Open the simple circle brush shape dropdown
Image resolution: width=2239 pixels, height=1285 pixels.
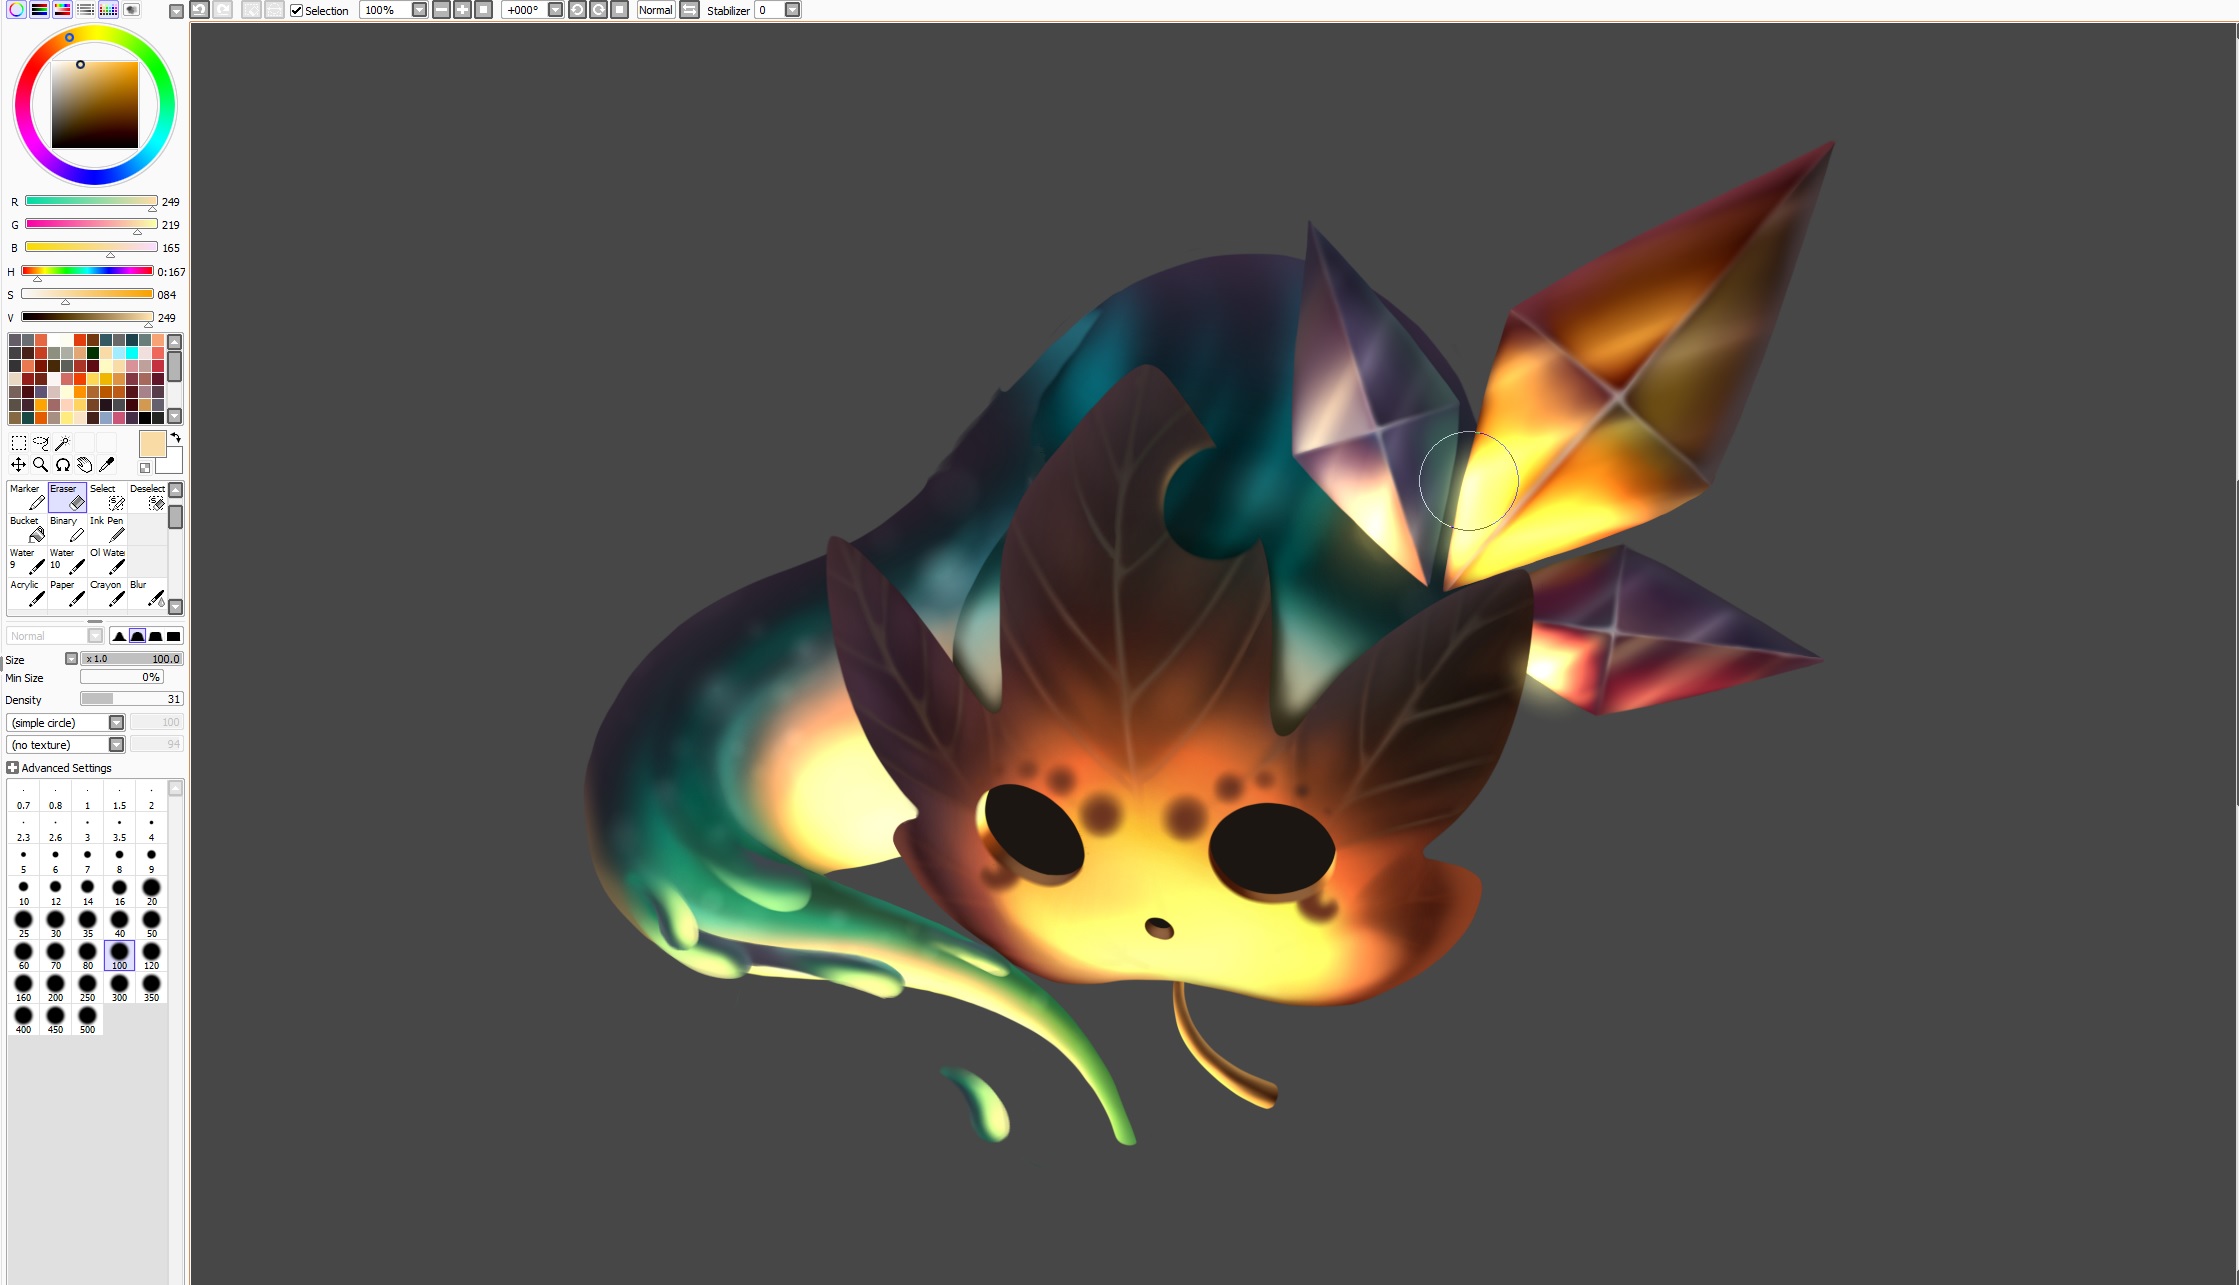[116, 723]
